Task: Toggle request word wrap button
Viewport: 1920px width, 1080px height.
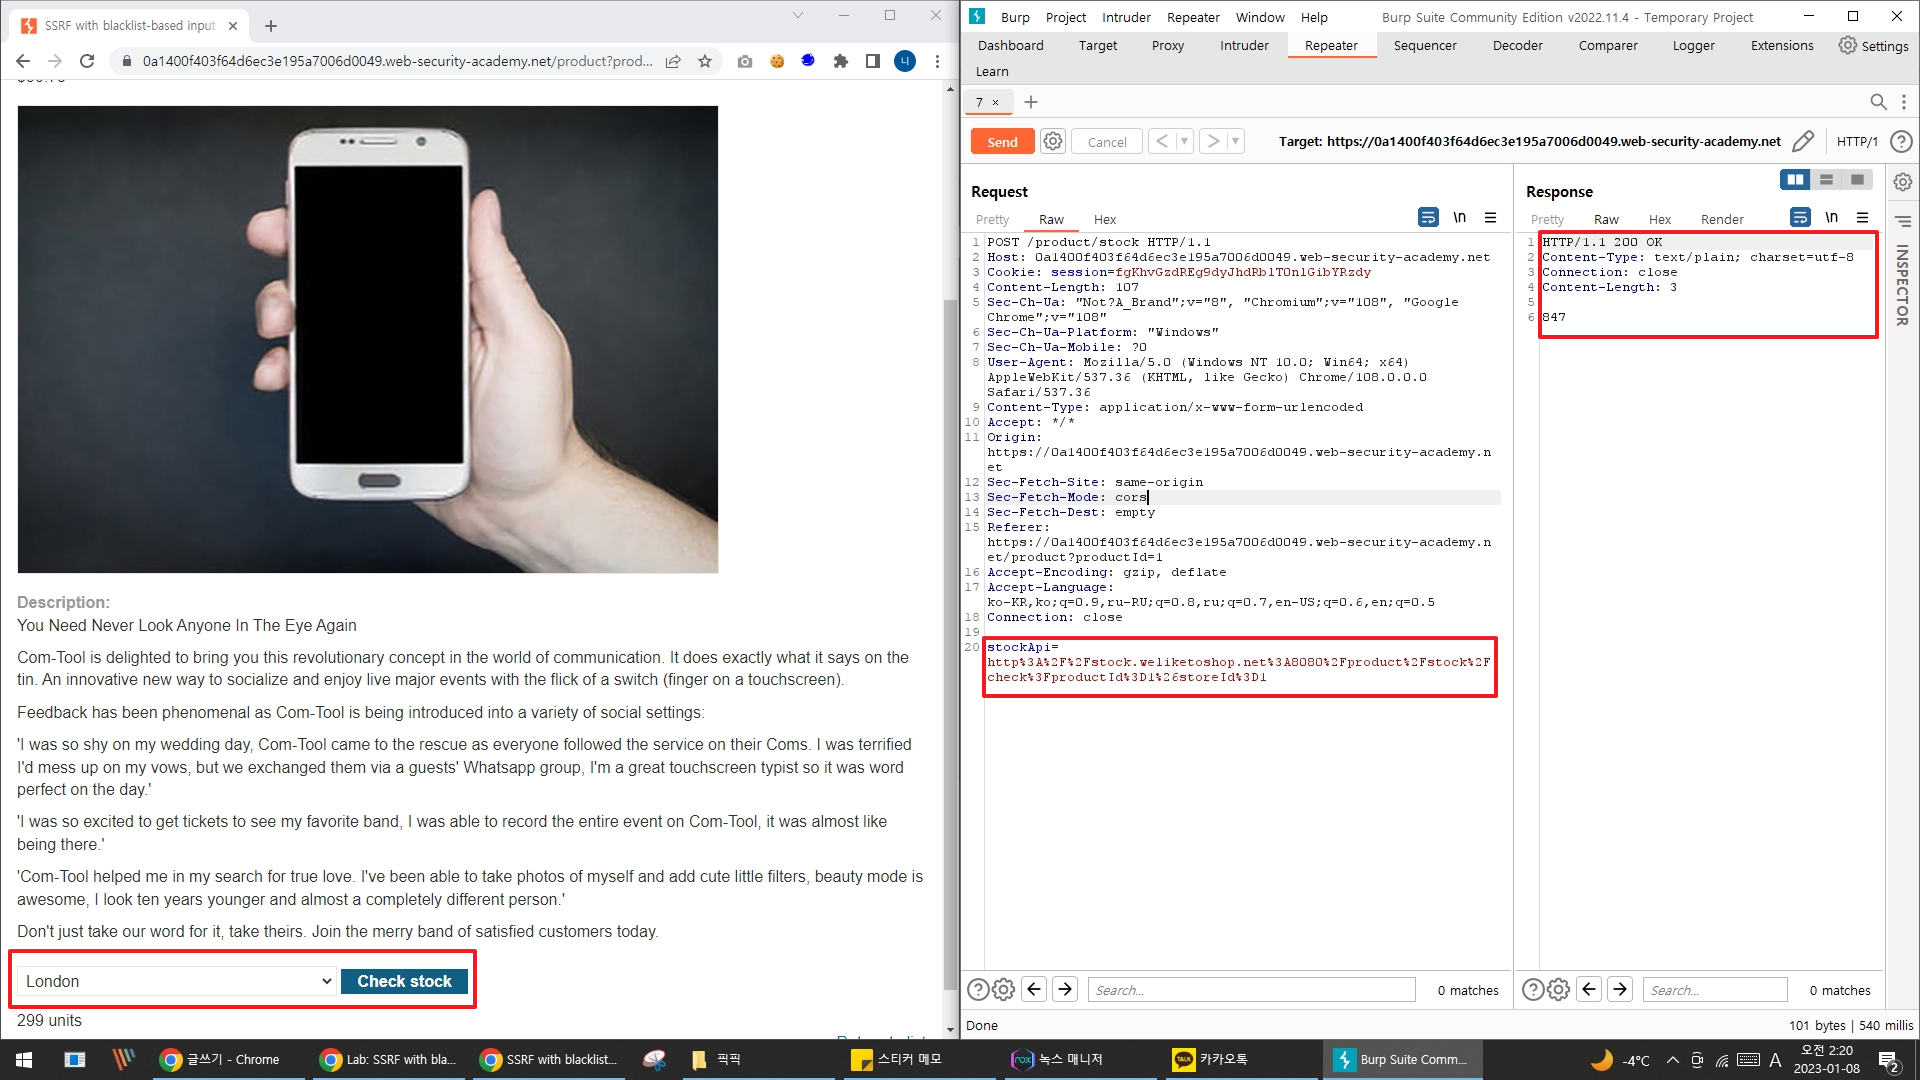Action: coord(1428,218)
